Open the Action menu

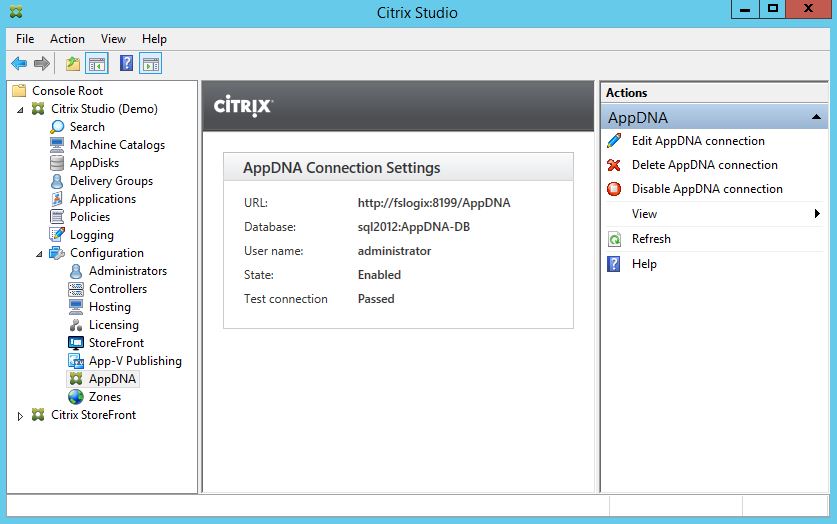pyautogui.click(x=67, y=39)
